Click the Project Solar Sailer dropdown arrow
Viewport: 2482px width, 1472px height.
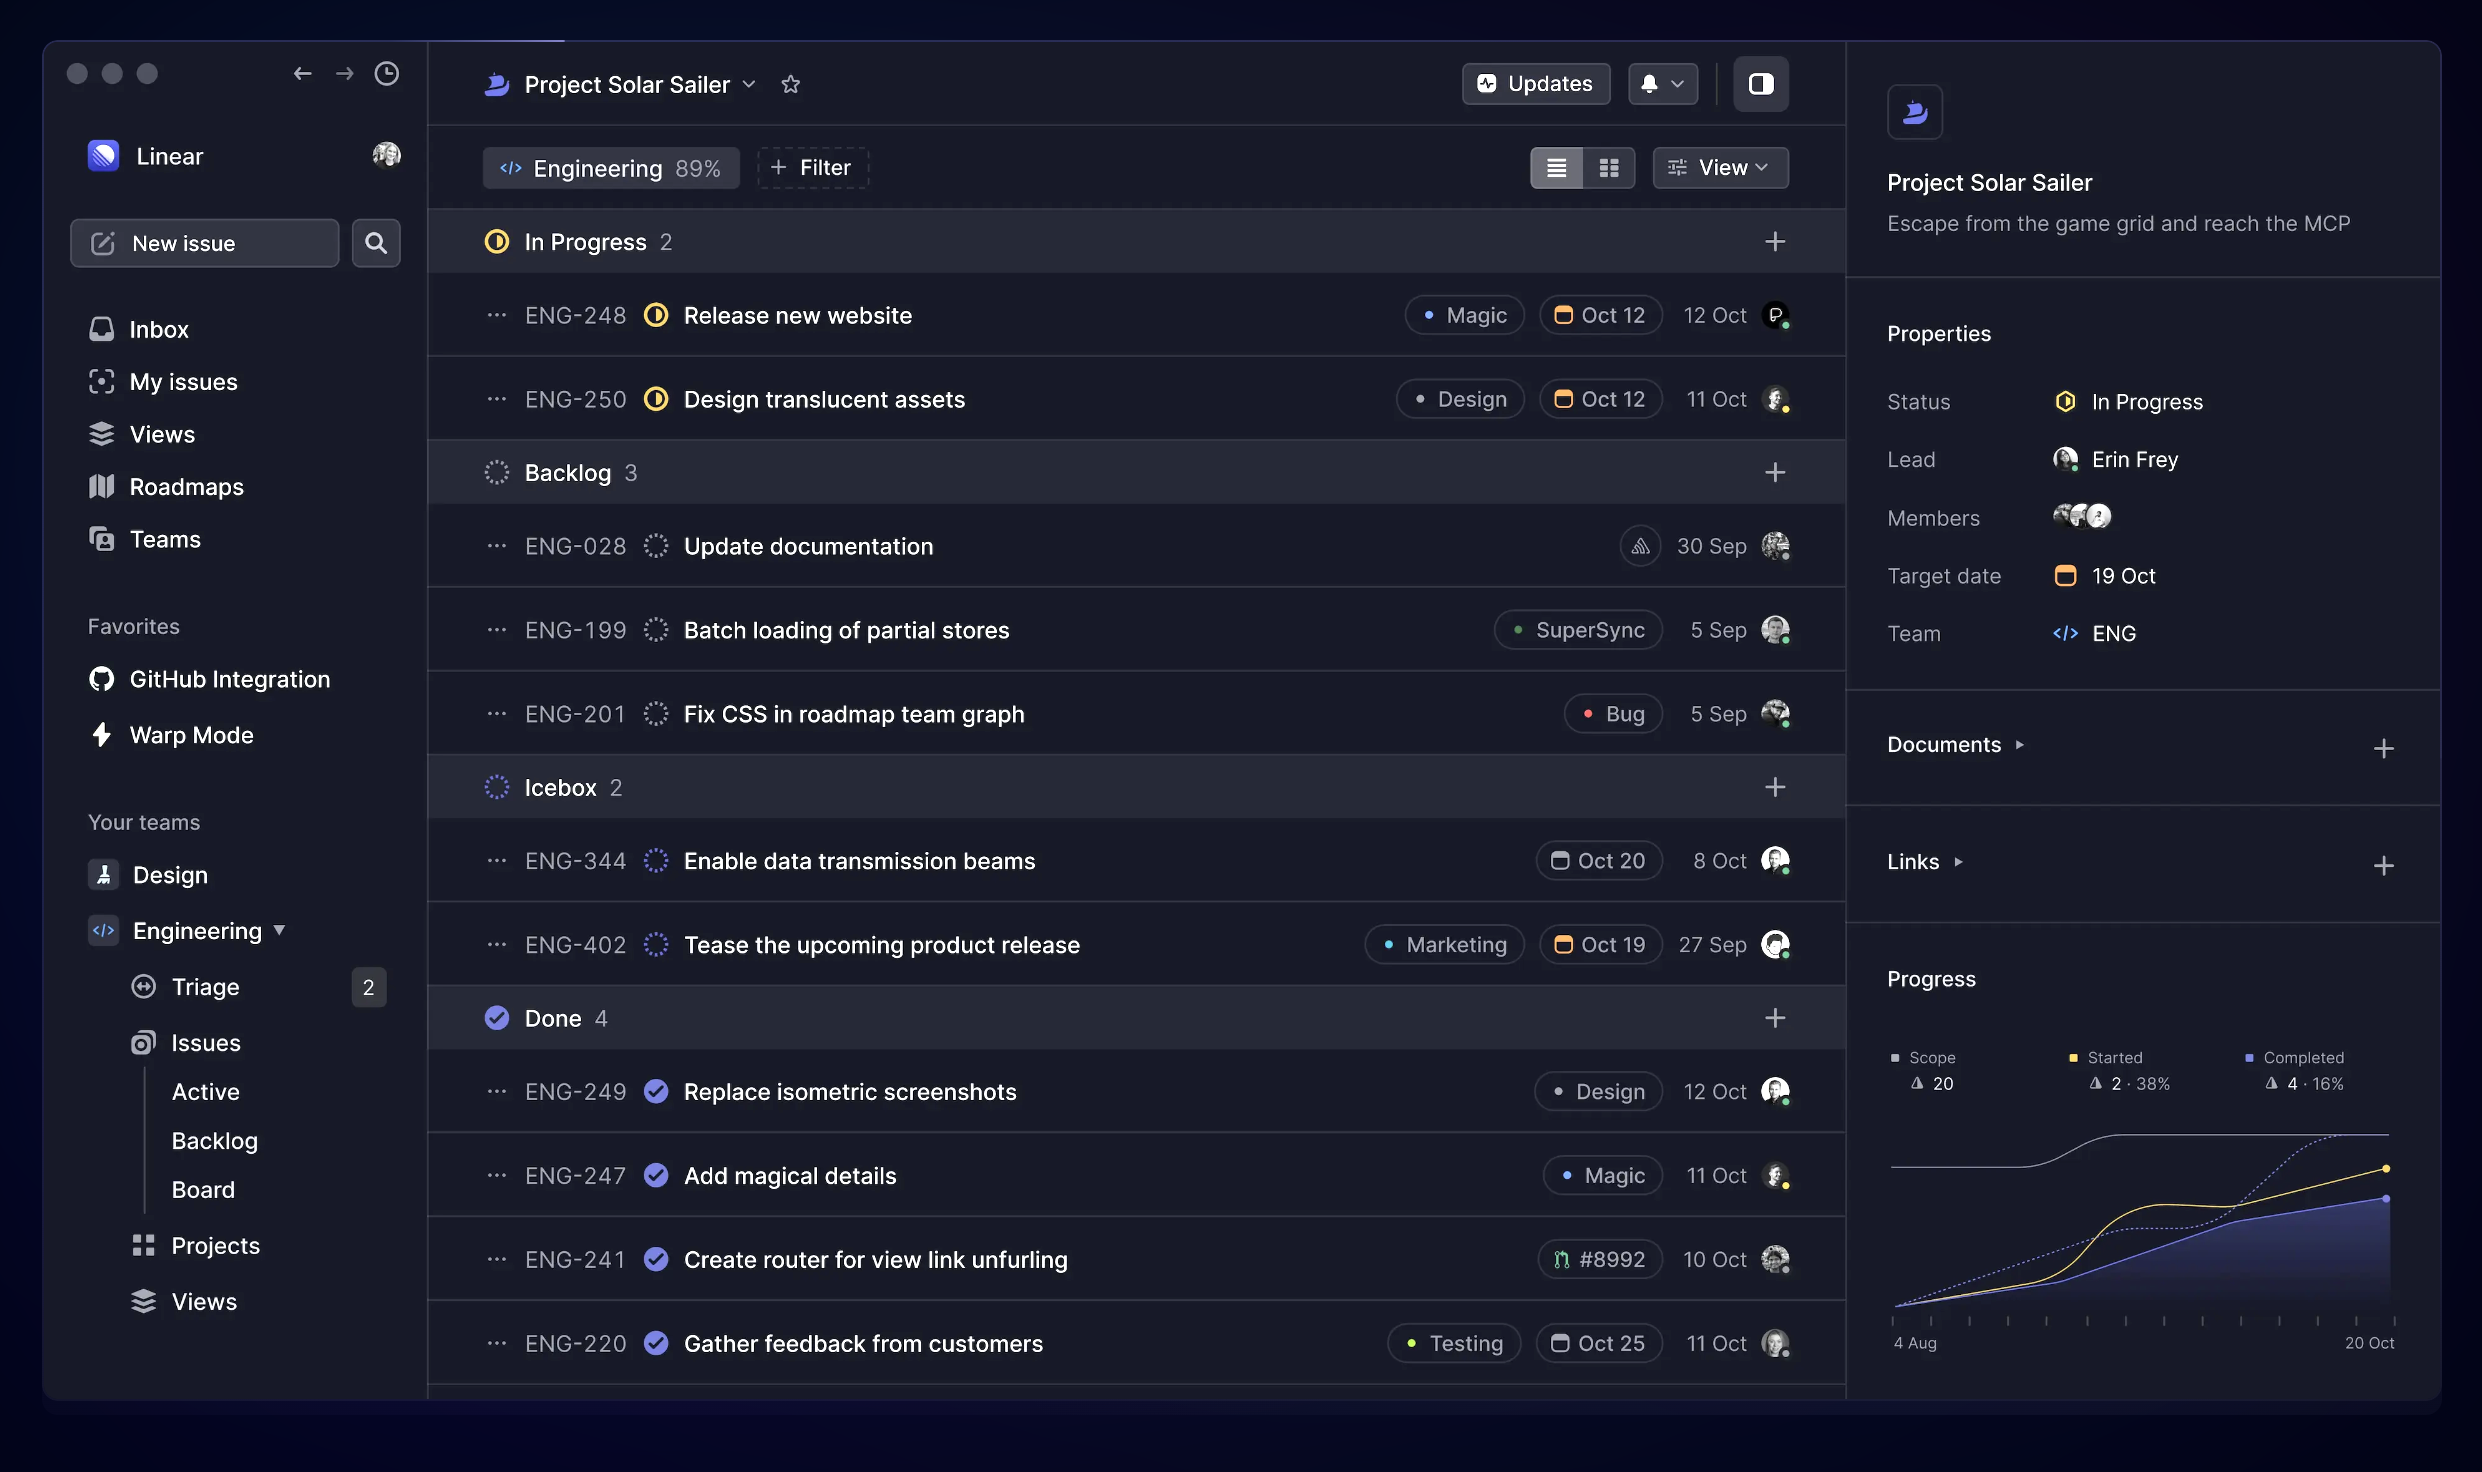[748, 84]
